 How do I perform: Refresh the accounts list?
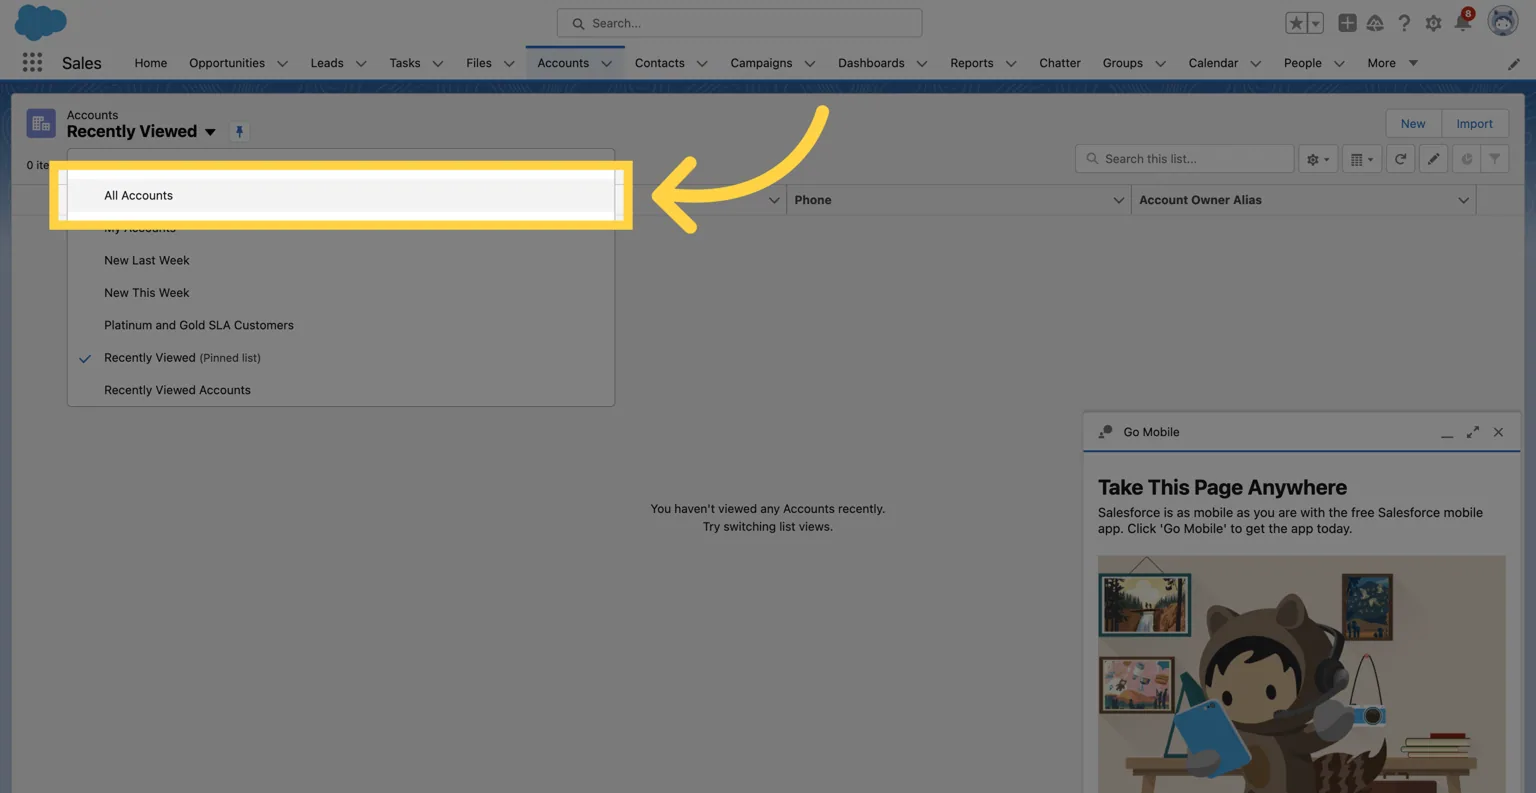[1400, 159]
